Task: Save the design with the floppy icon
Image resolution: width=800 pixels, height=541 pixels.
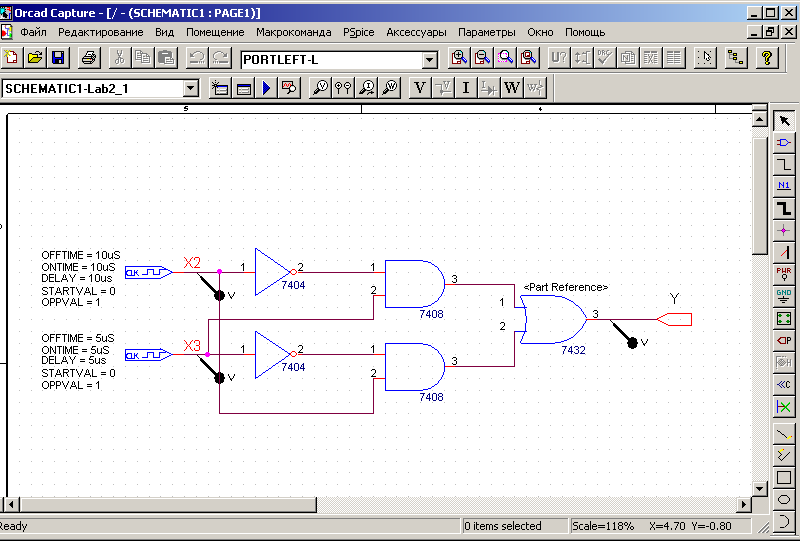Action: pos(58,58)
